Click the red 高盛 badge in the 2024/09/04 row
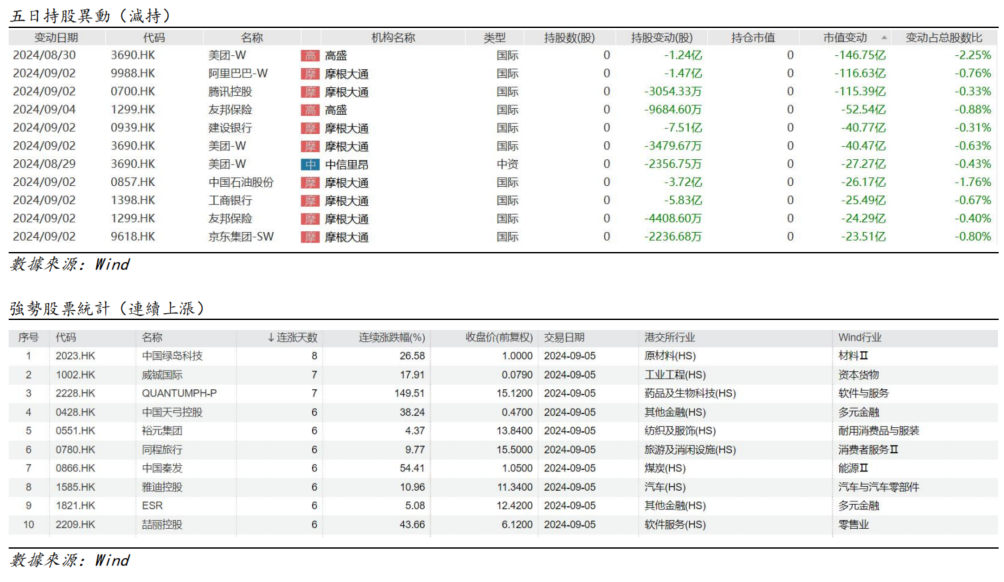 click(310, 110)
